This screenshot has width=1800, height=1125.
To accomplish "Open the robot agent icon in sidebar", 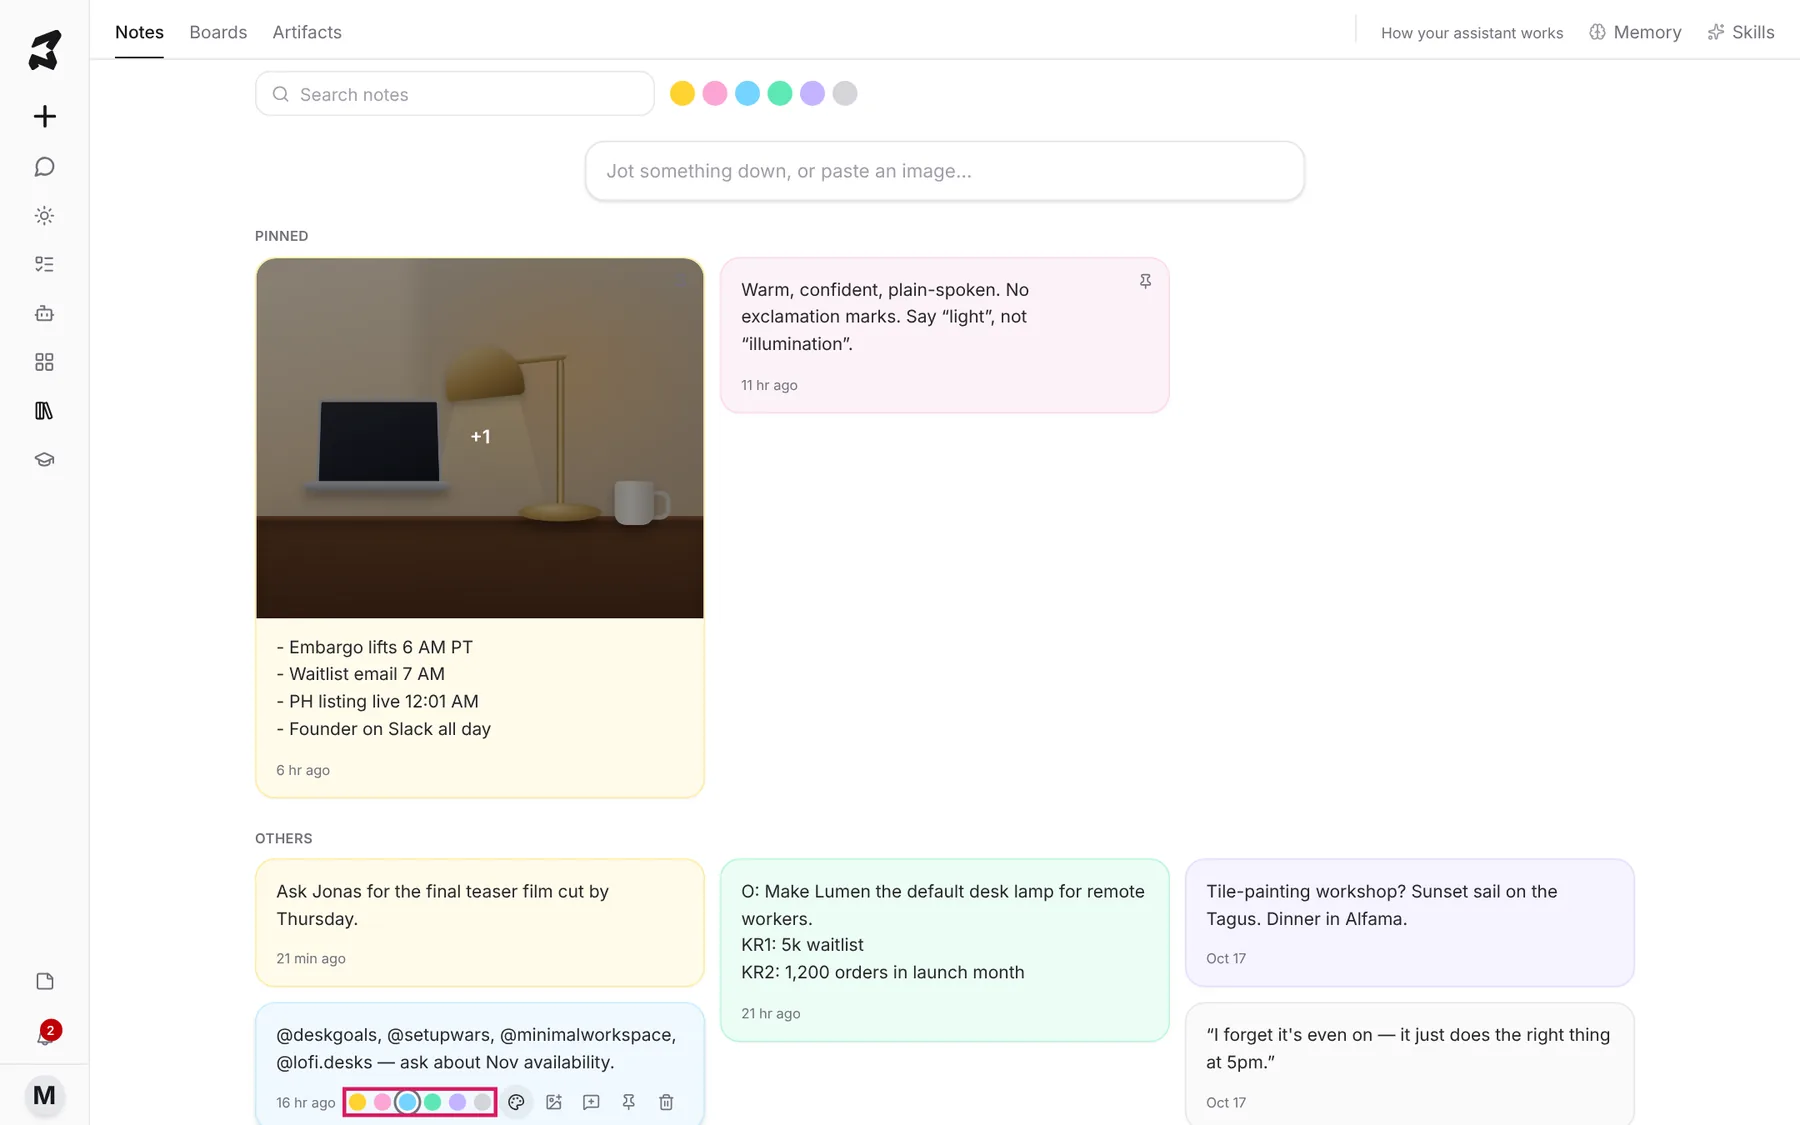I will [44, 313].
